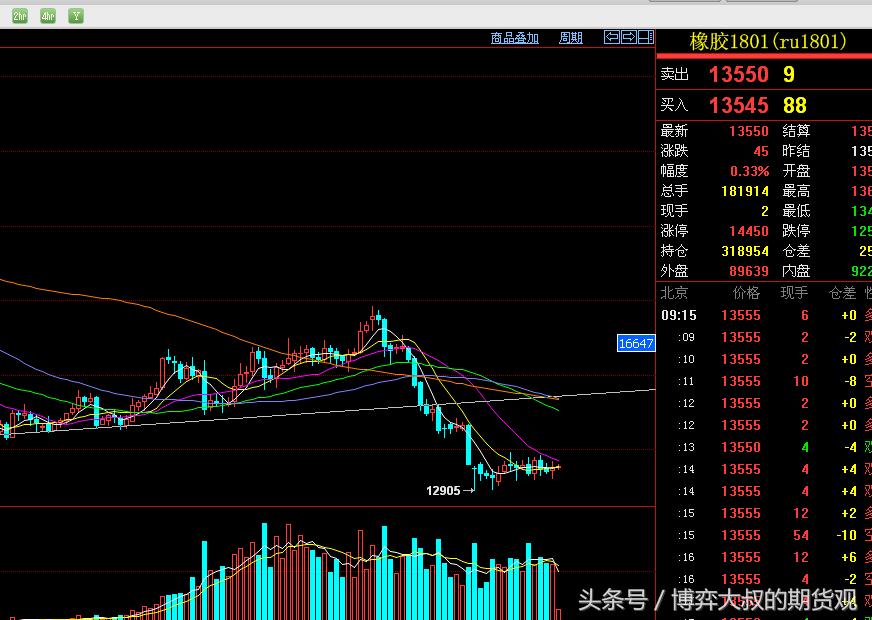
Task: Select the :13 tick row time
Action: click(x=686, y=448)
